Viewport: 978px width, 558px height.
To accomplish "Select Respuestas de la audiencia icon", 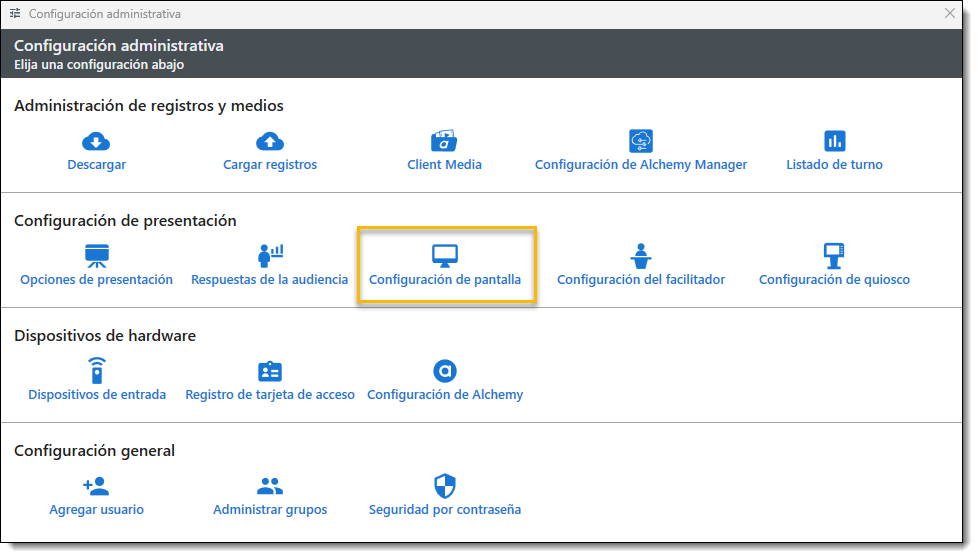I will (270, 255).
